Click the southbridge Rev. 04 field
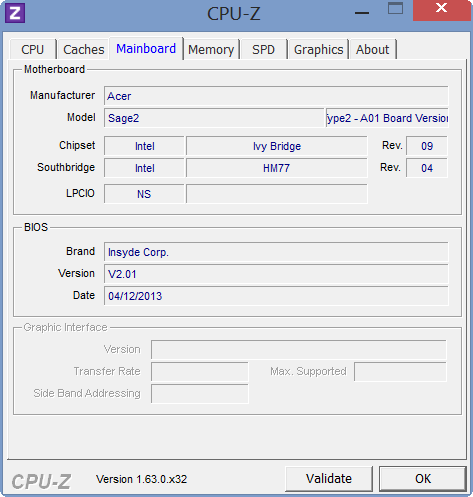This screenshot has height=497, width=473. coord(427,168)
